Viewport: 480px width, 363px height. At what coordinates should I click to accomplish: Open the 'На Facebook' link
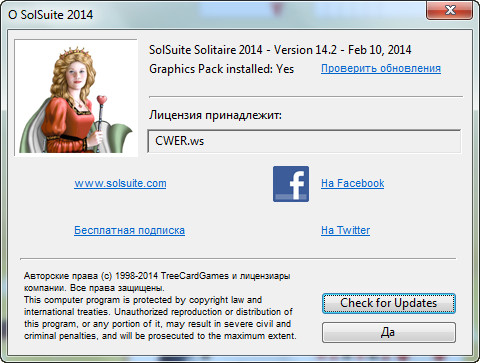click(352, 183)
